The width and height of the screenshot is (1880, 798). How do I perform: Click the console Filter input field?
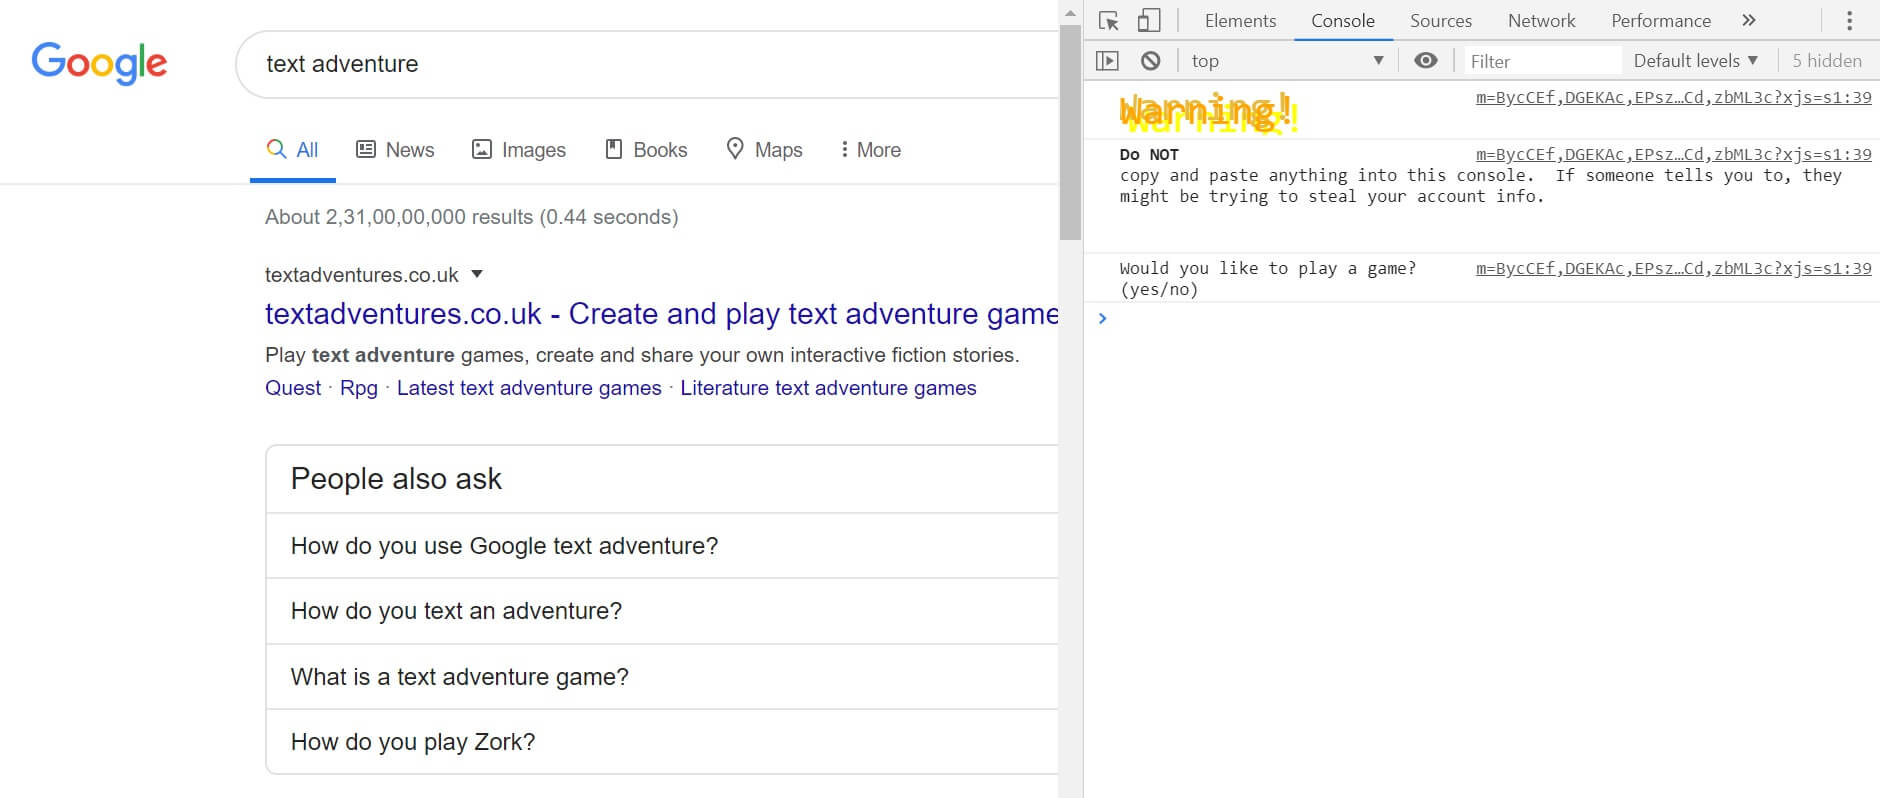(x=1542, y=61)
